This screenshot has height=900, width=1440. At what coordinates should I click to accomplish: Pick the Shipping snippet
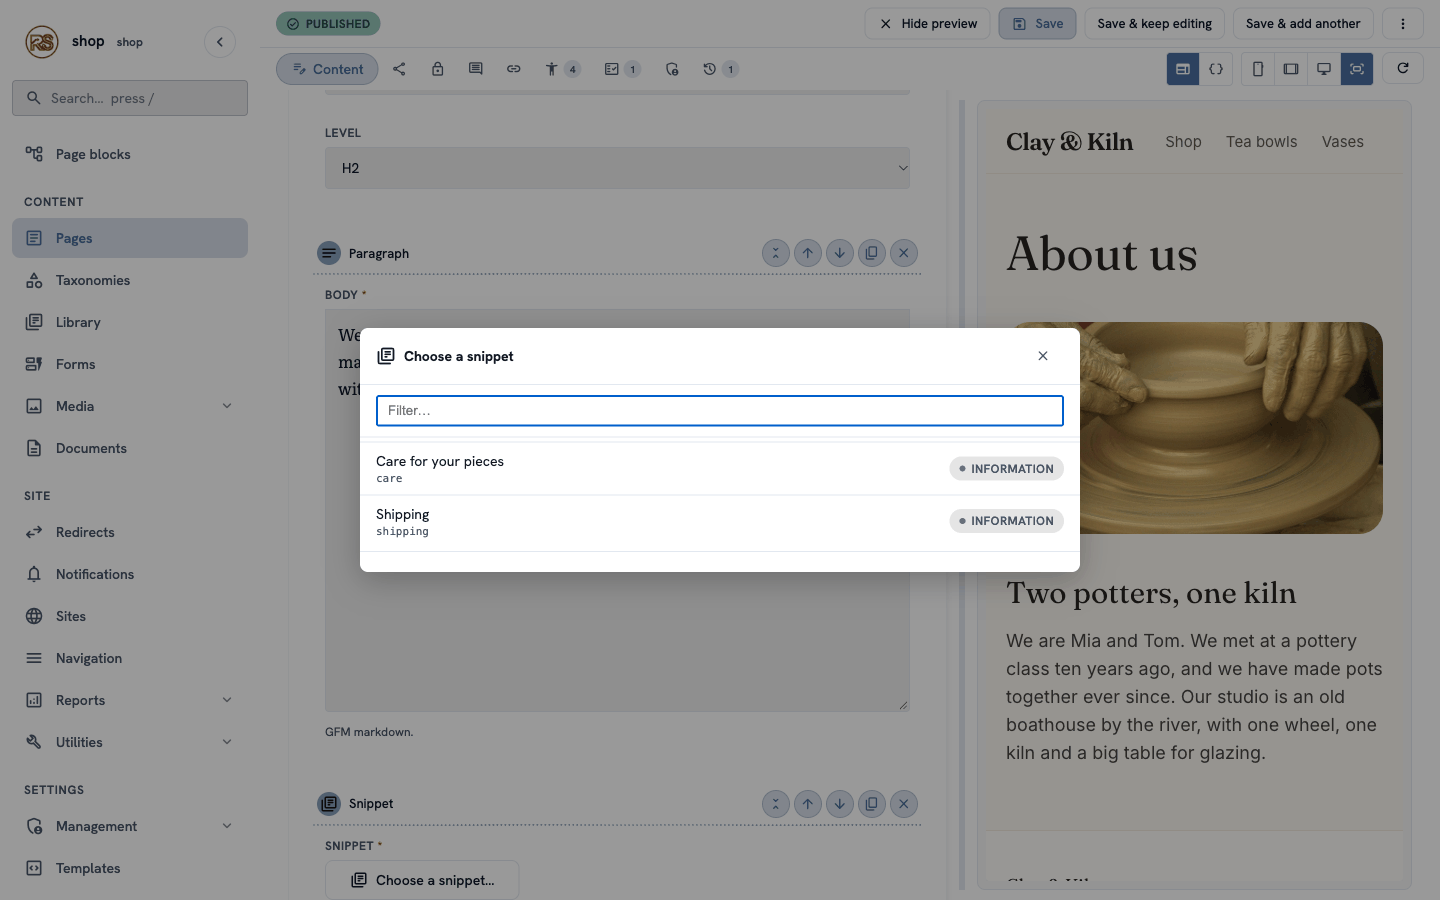(x=720, y=521)
